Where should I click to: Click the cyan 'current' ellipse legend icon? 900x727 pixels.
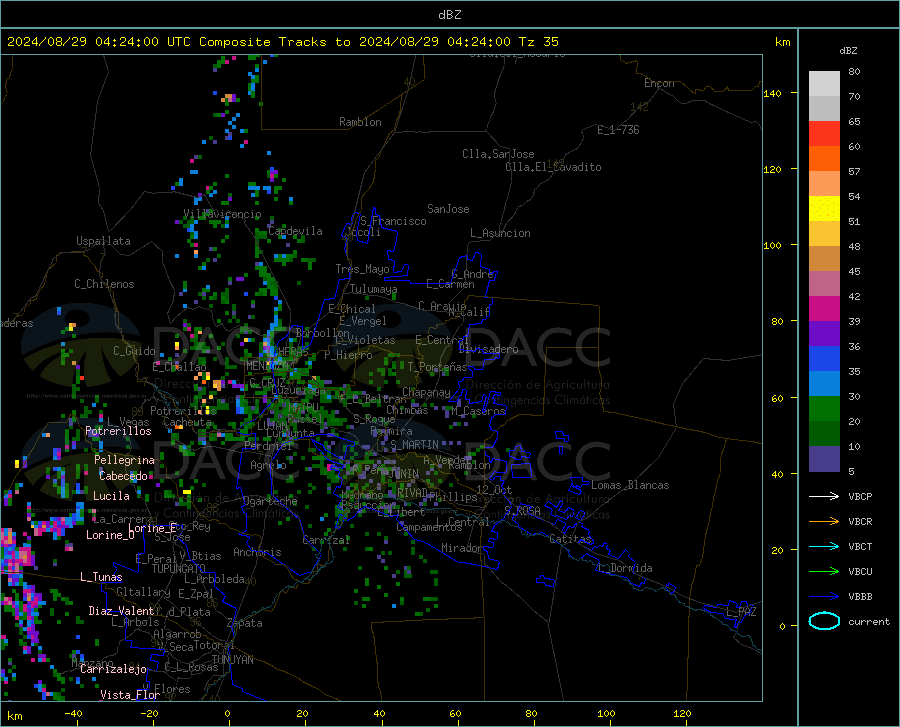[824, 621]
